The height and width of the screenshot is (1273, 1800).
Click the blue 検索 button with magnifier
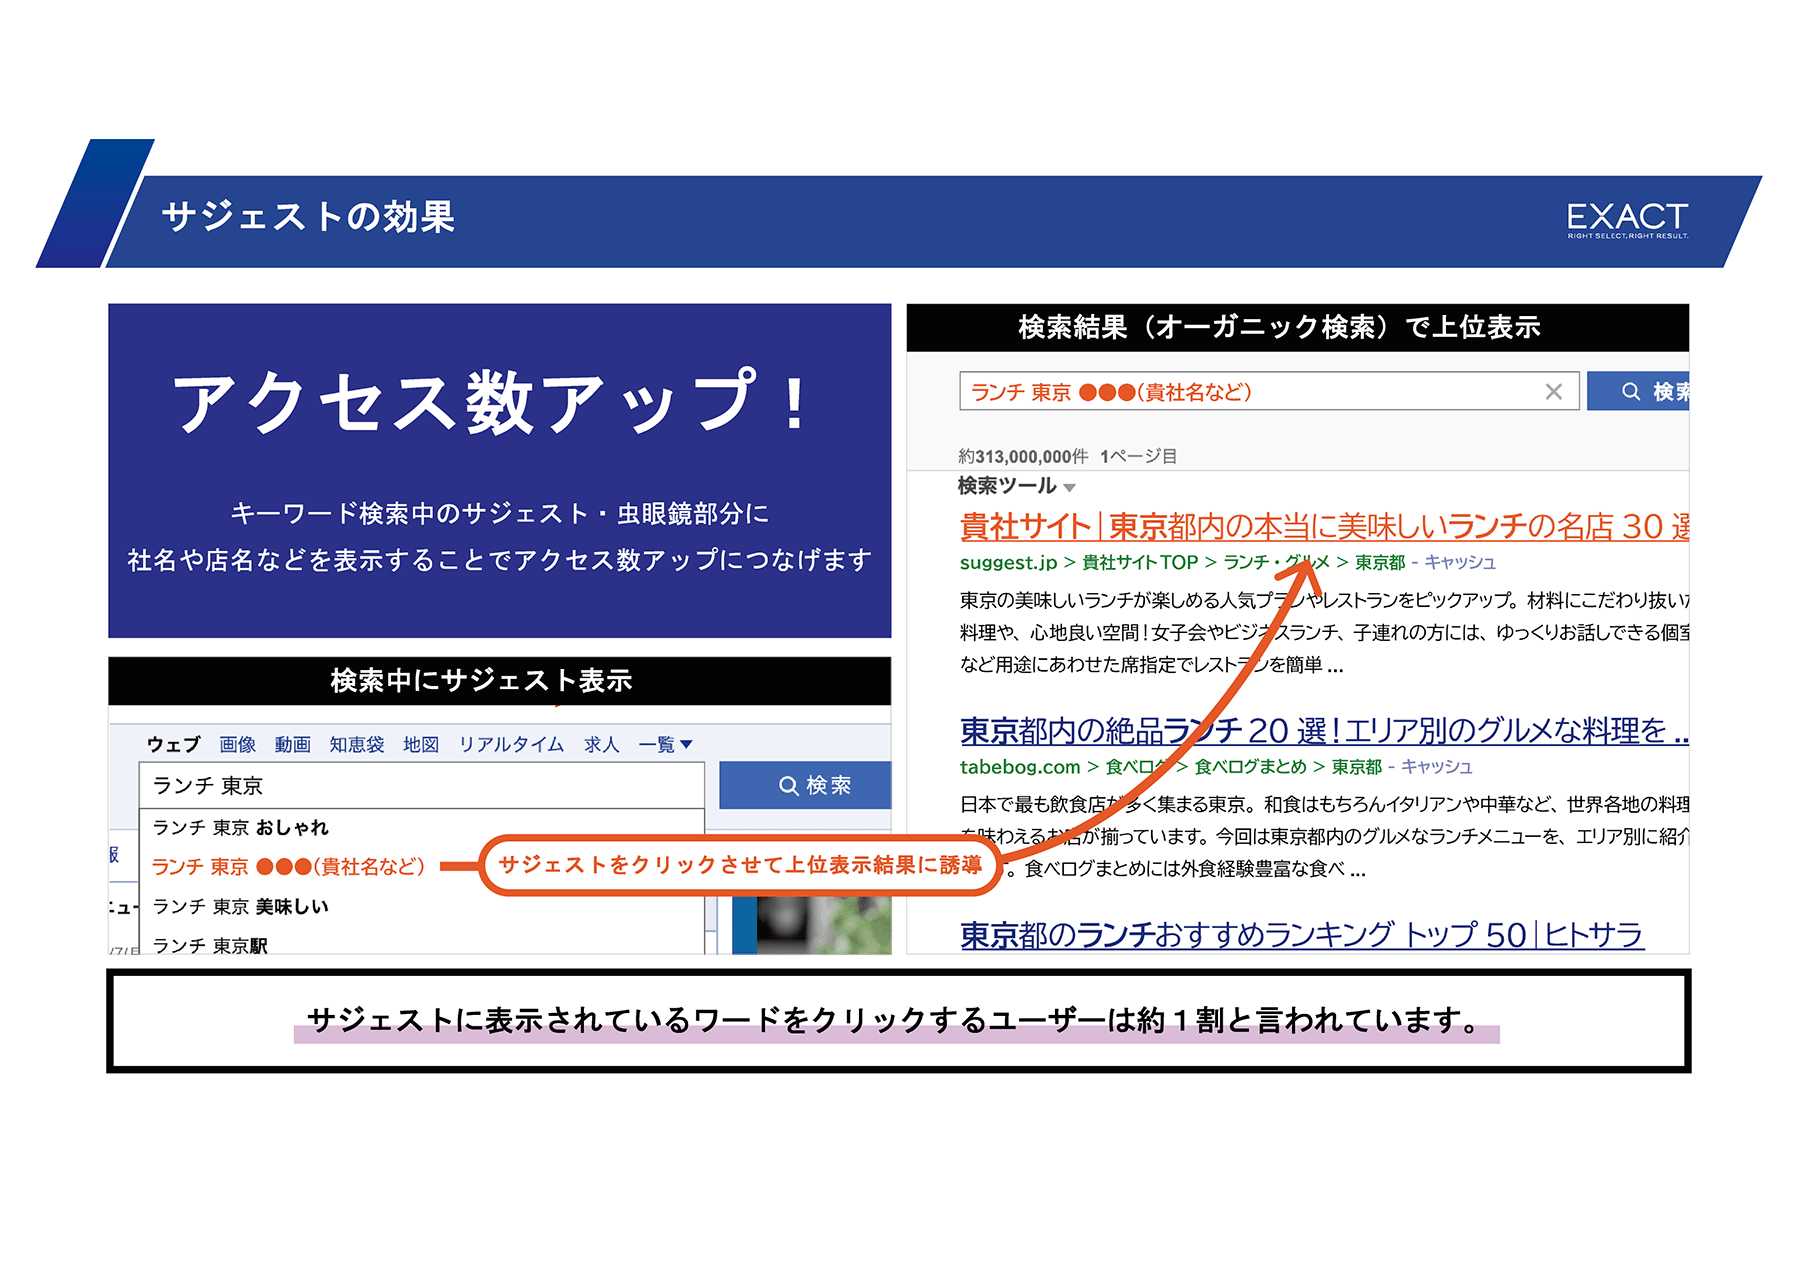(x=804, y=785)
